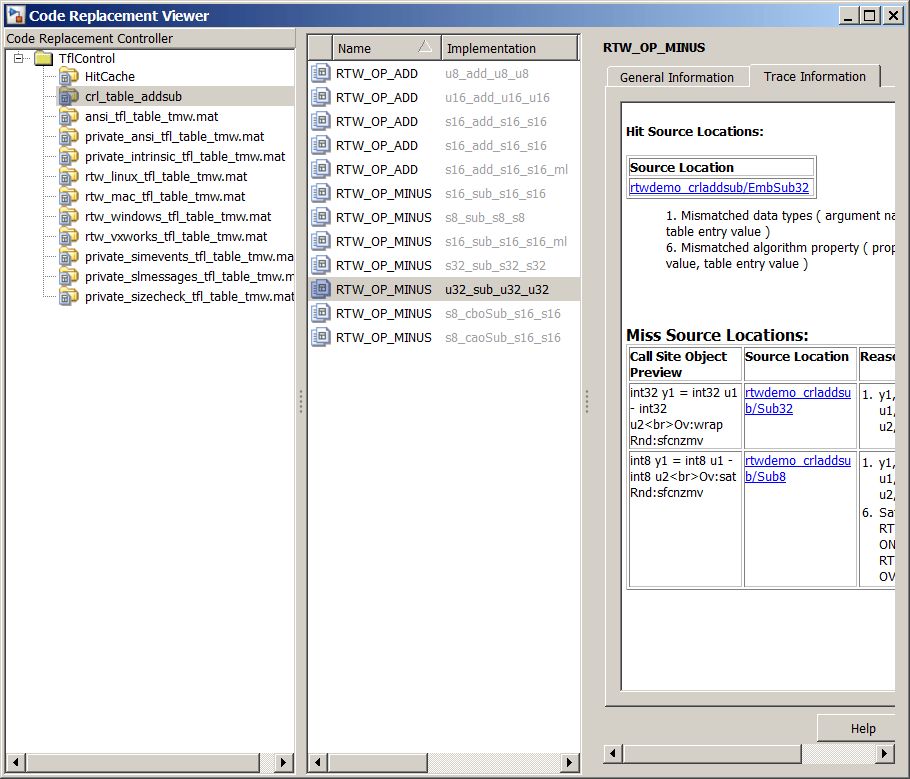Select ansi_tfl_table_tmw.mat in tree
Screen dimensions: 910x779
[151, 117]
